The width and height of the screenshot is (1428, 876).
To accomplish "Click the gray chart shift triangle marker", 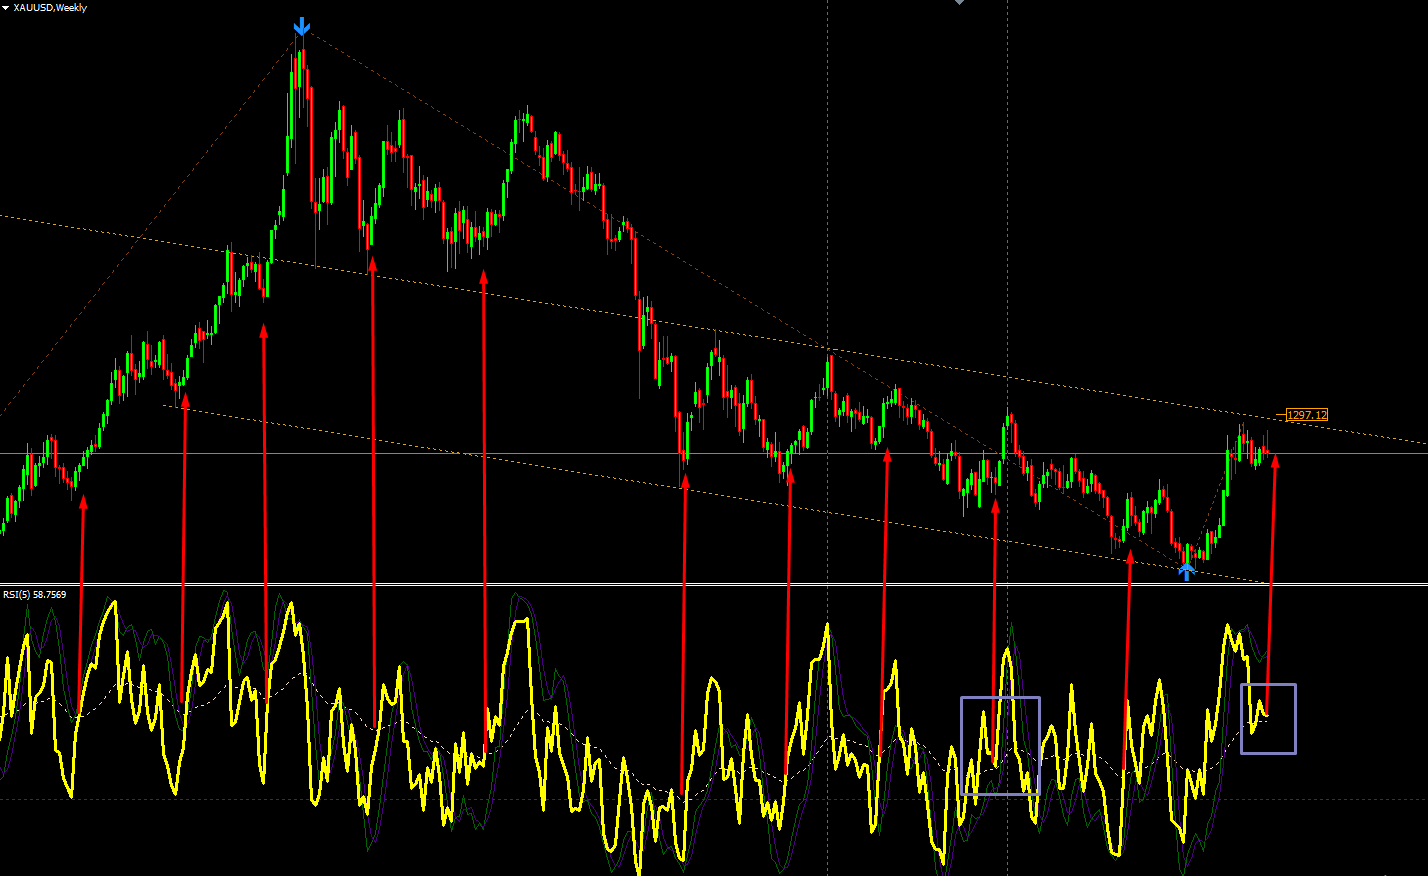I will pyautogui.click(x=960, y=3).
